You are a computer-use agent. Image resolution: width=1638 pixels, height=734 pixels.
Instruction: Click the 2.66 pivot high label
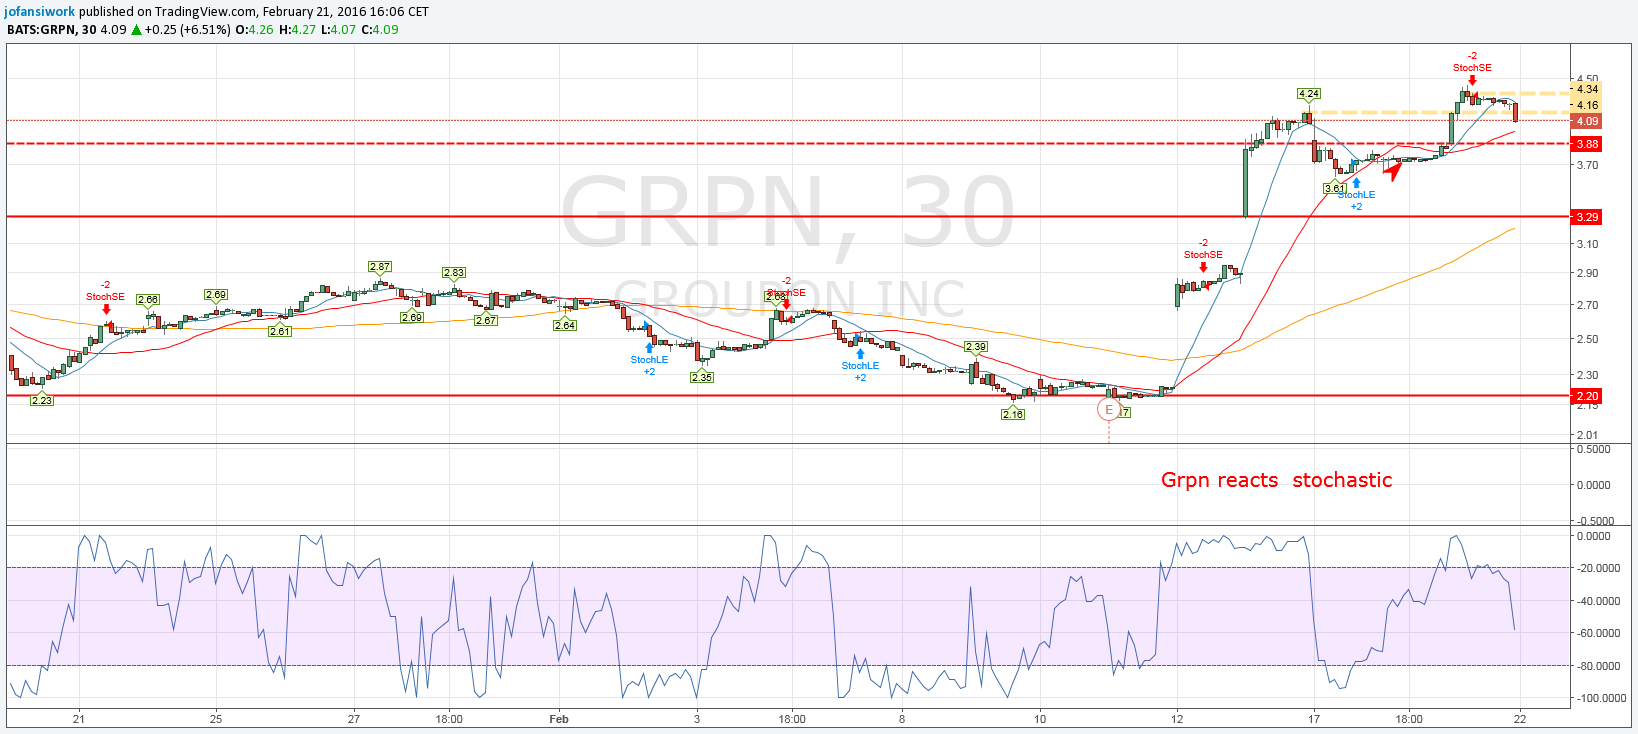(x=148, y=299)
